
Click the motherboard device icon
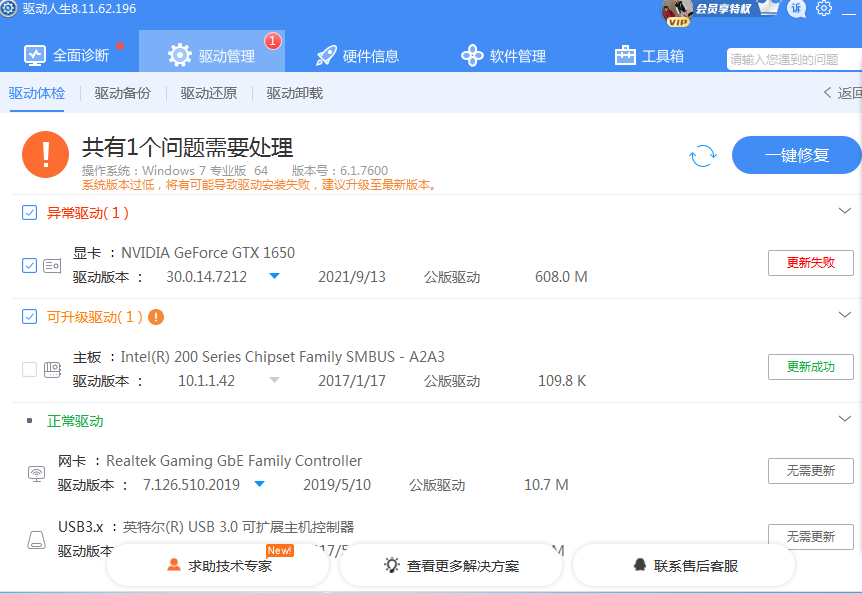point(52,369)
